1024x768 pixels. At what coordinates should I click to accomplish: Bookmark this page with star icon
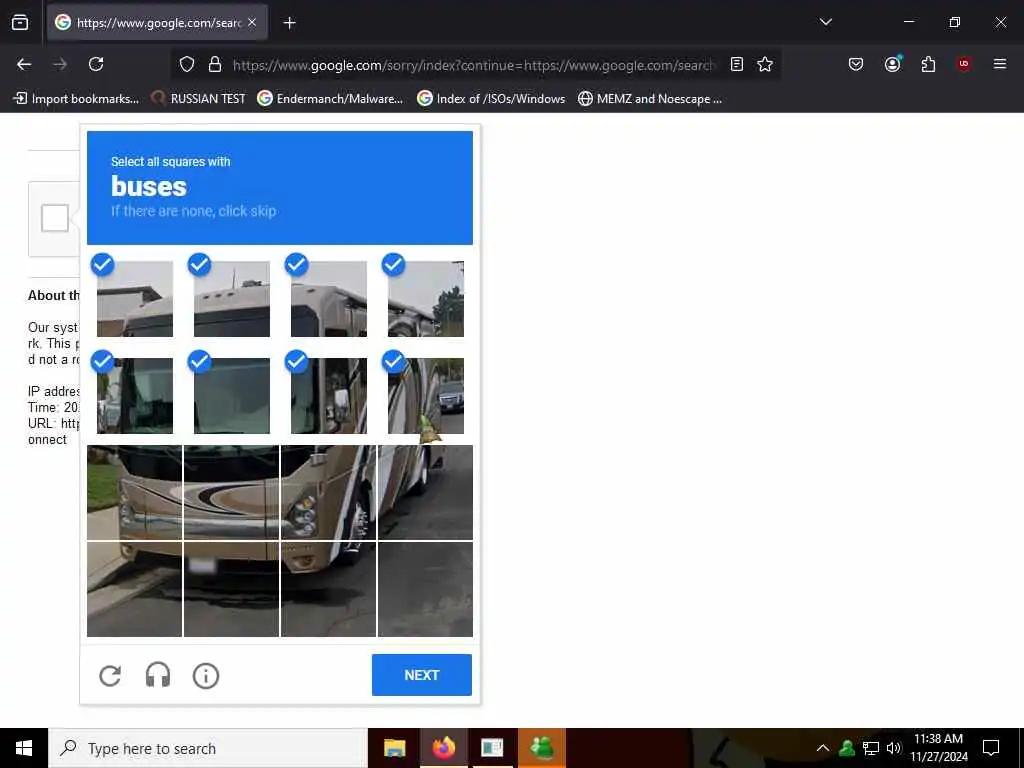click(765, 64)
